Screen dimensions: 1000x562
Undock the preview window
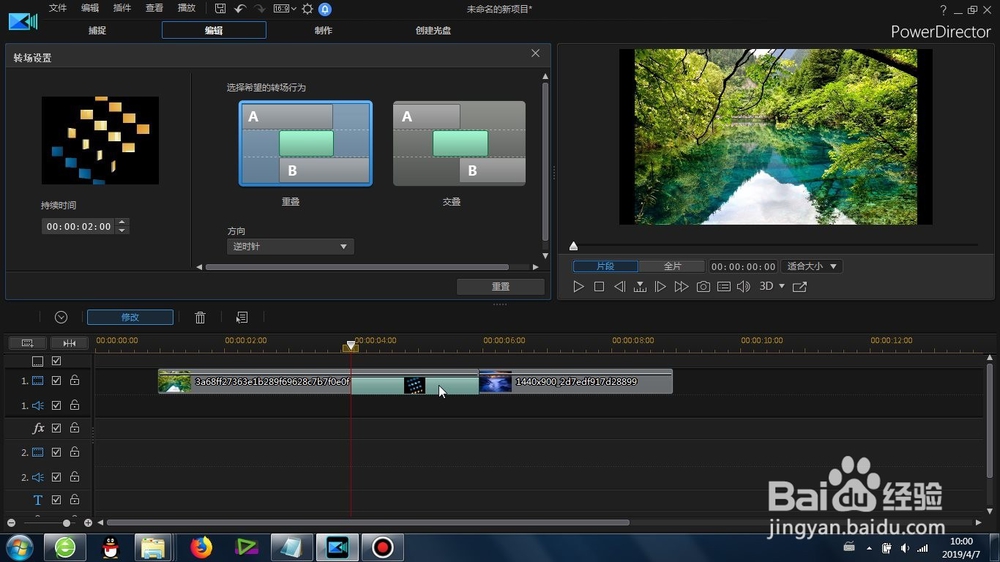pyautogui.click(x=800, y=286)
